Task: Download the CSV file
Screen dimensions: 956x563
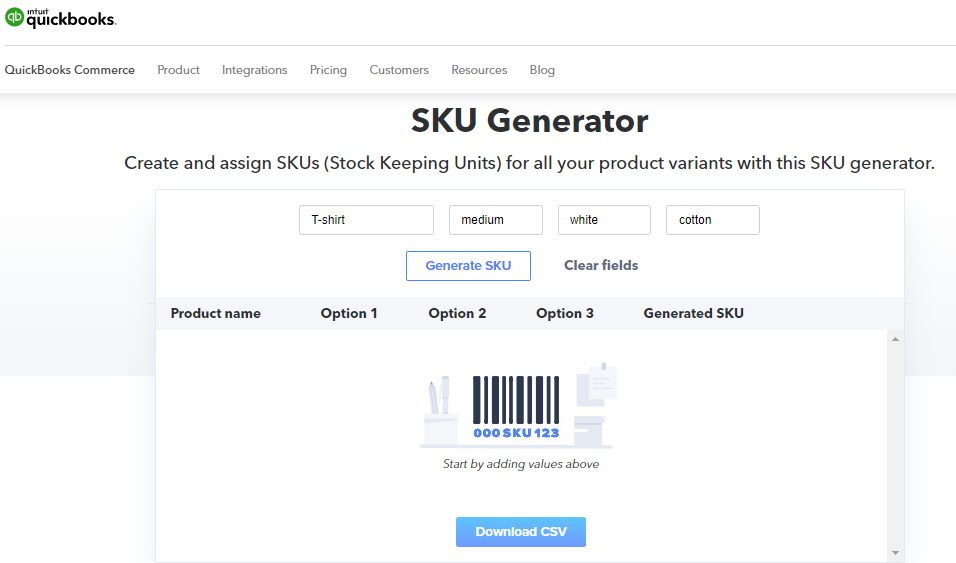Action: pos(521,532)
